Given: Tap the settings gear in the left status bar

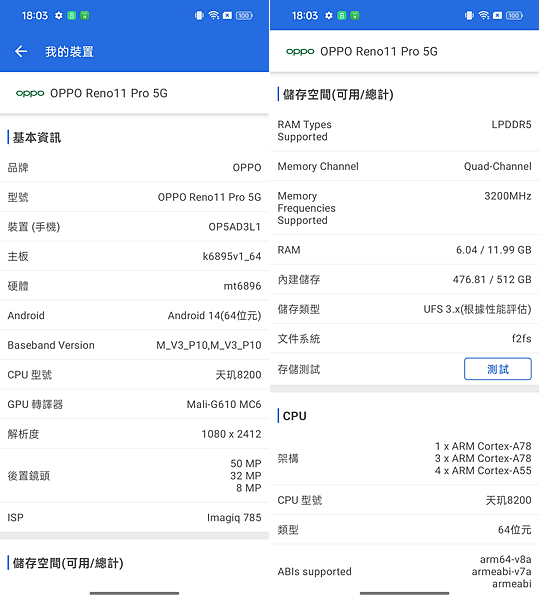Looking at the screenshot, I should click(x=59, y=16).
